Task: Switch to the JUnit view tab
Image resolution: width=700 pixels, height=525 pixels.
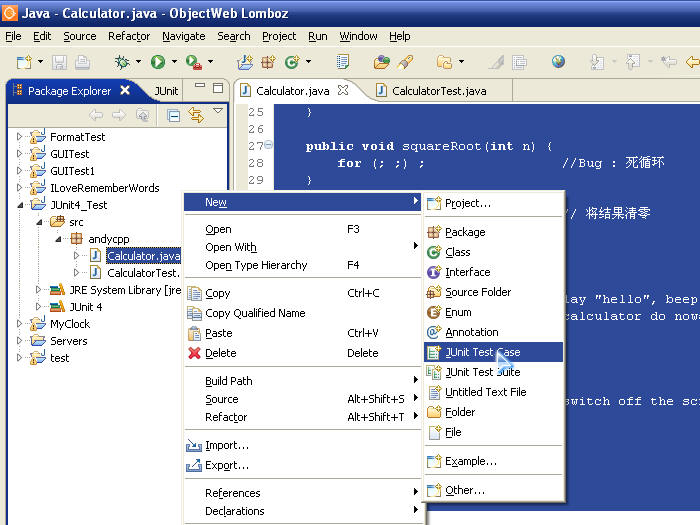Action: tap(166, 91)
